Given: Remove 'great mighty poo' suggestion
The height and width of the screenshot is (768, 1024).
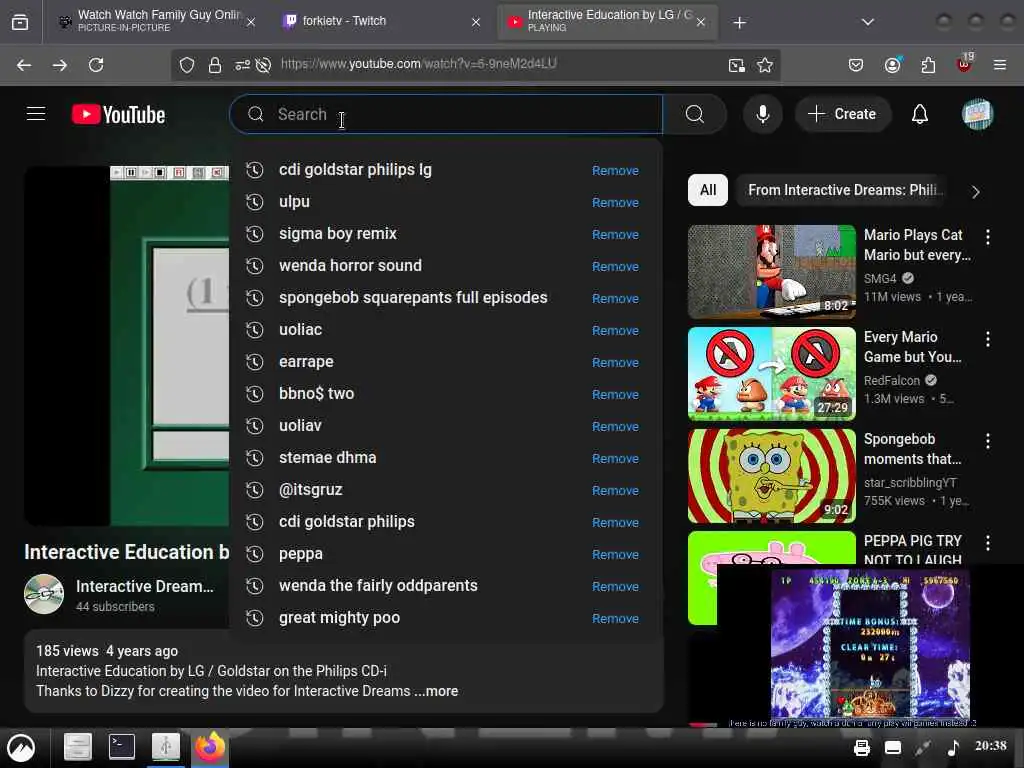Looking at the screenshot, I should [x=615, y=618].
